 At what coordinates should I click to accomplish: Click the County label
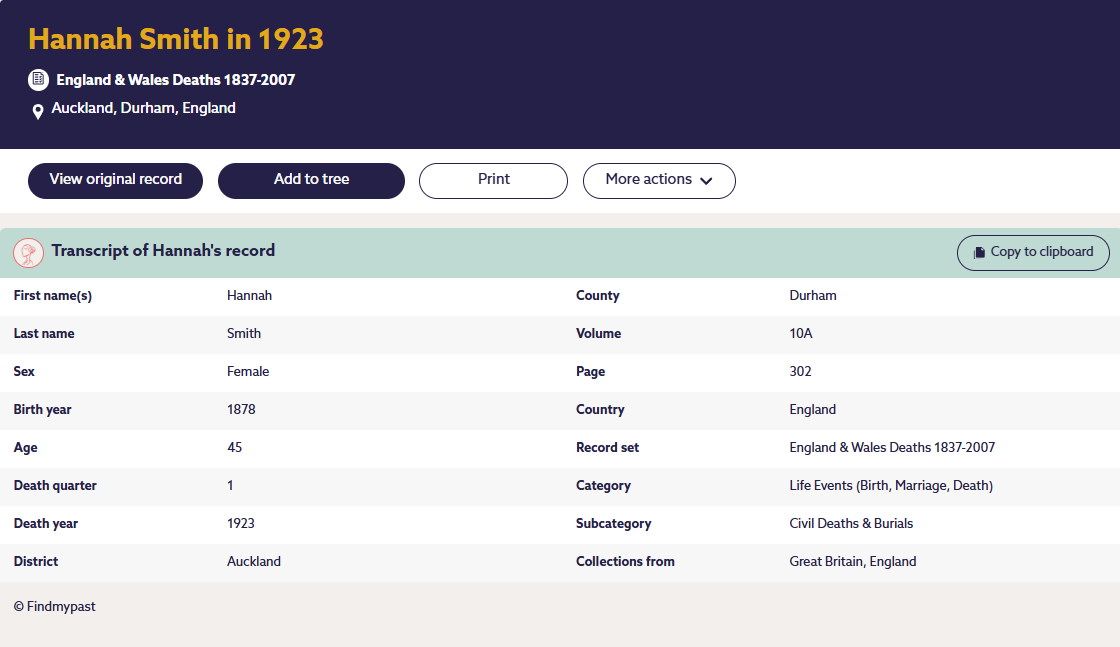(597, 296)
